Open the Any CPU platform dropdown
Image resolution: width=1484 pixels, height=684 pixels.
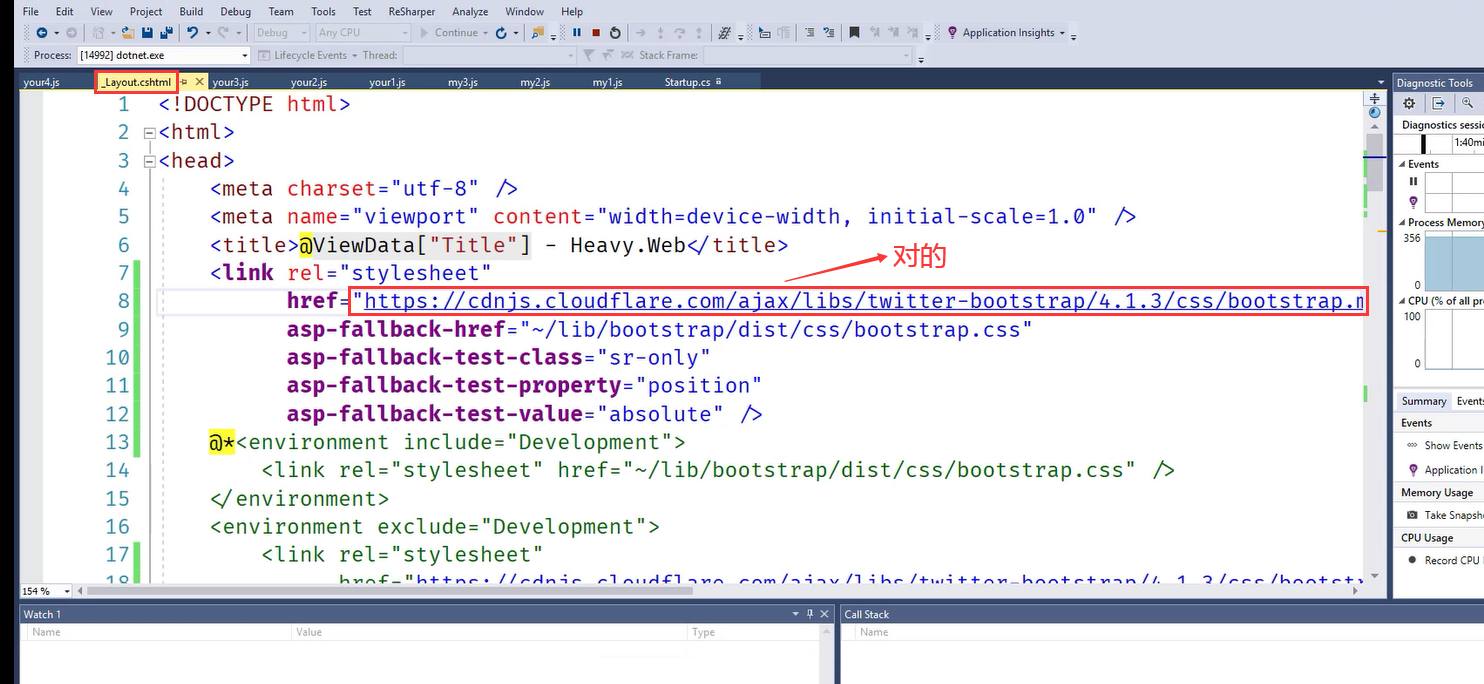pos(405,33)
